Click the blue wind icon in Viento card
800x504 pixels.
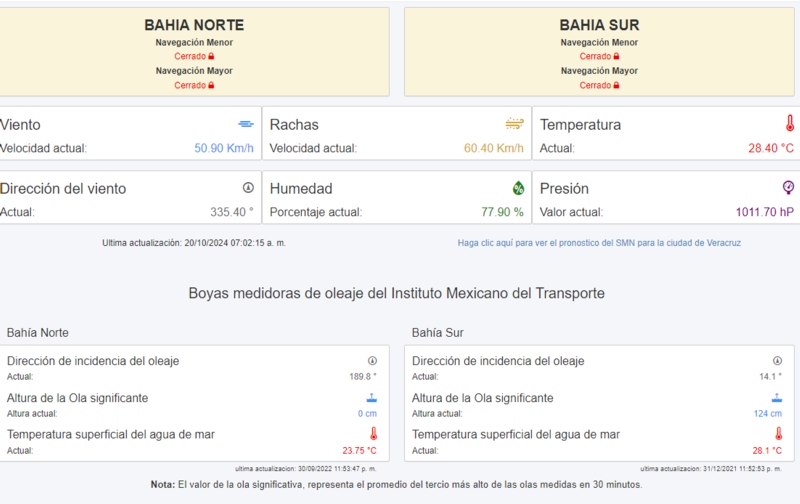[x=246, y=124]
